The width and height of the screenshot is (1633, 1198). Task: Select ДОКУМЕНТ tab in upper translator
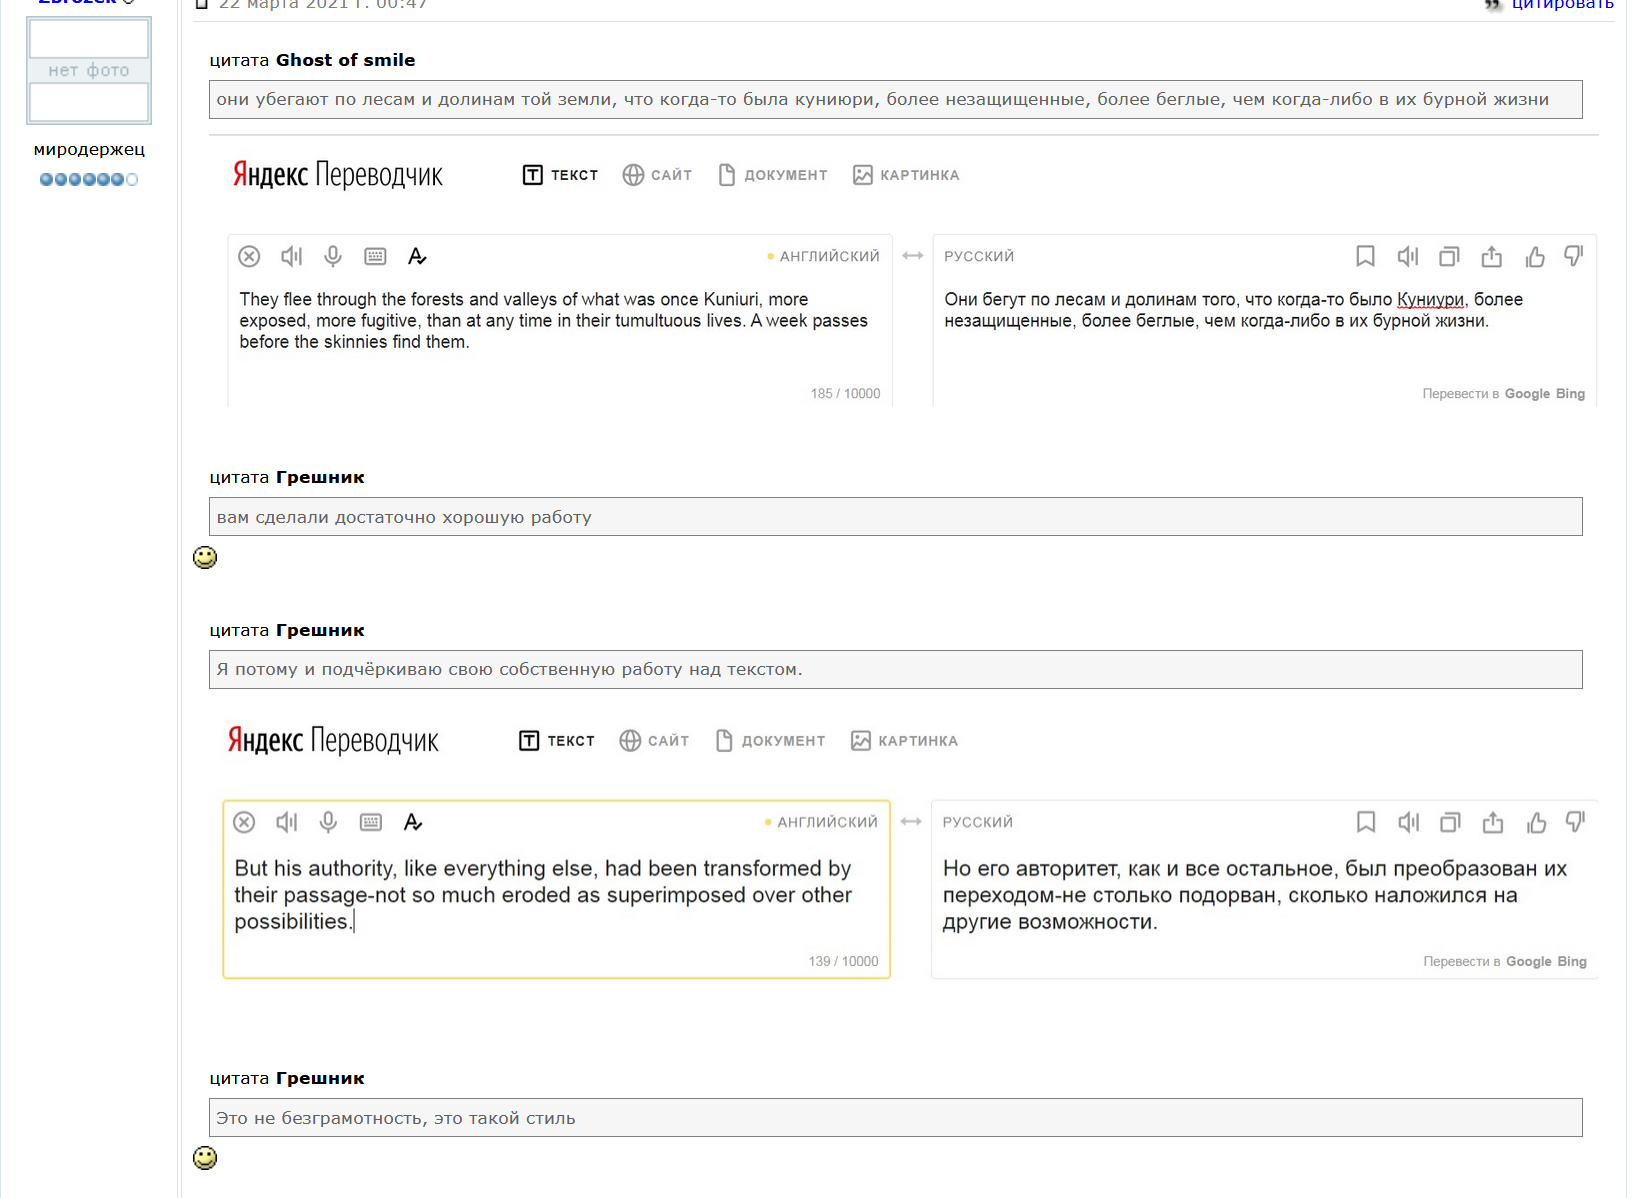(773, 175)
